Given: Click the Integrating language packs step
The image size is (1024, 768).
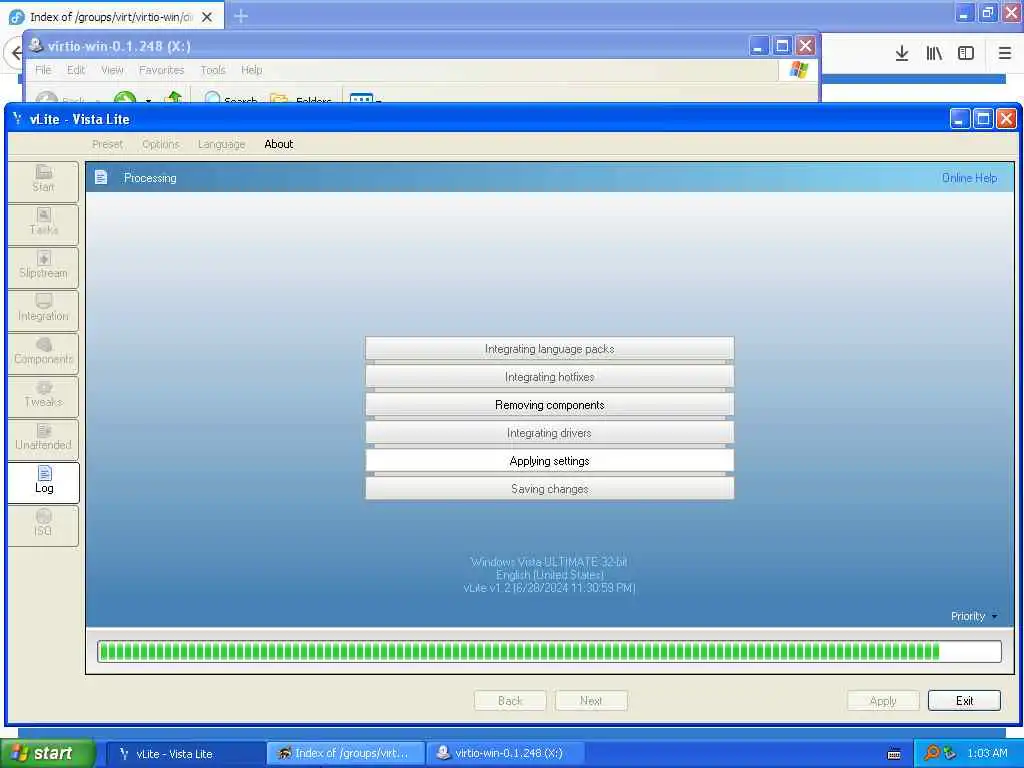Looking at the screenshot, I should tap(549, 349).
